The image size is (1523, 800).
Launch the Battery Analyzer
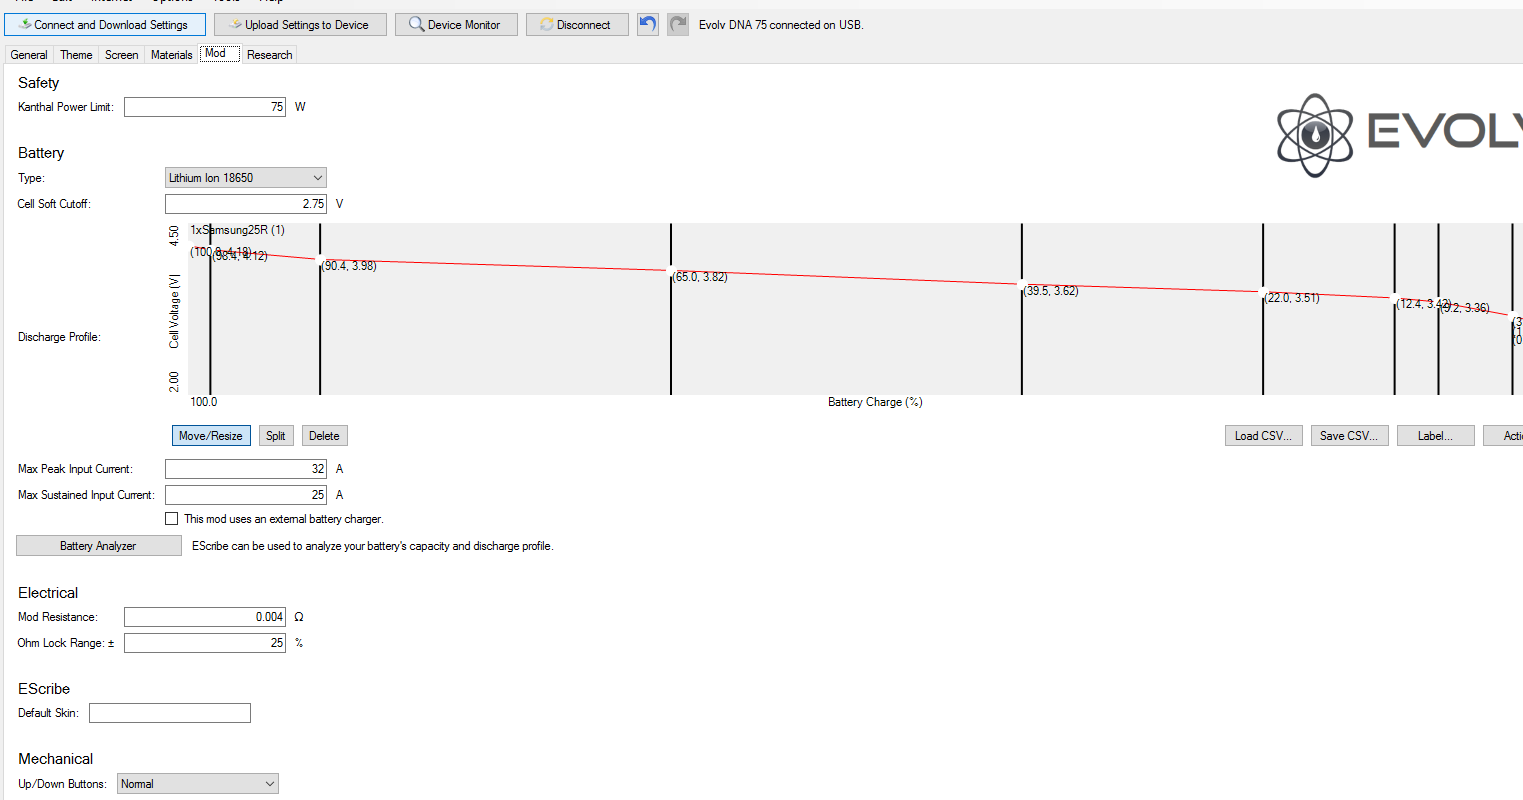[98, 546]
